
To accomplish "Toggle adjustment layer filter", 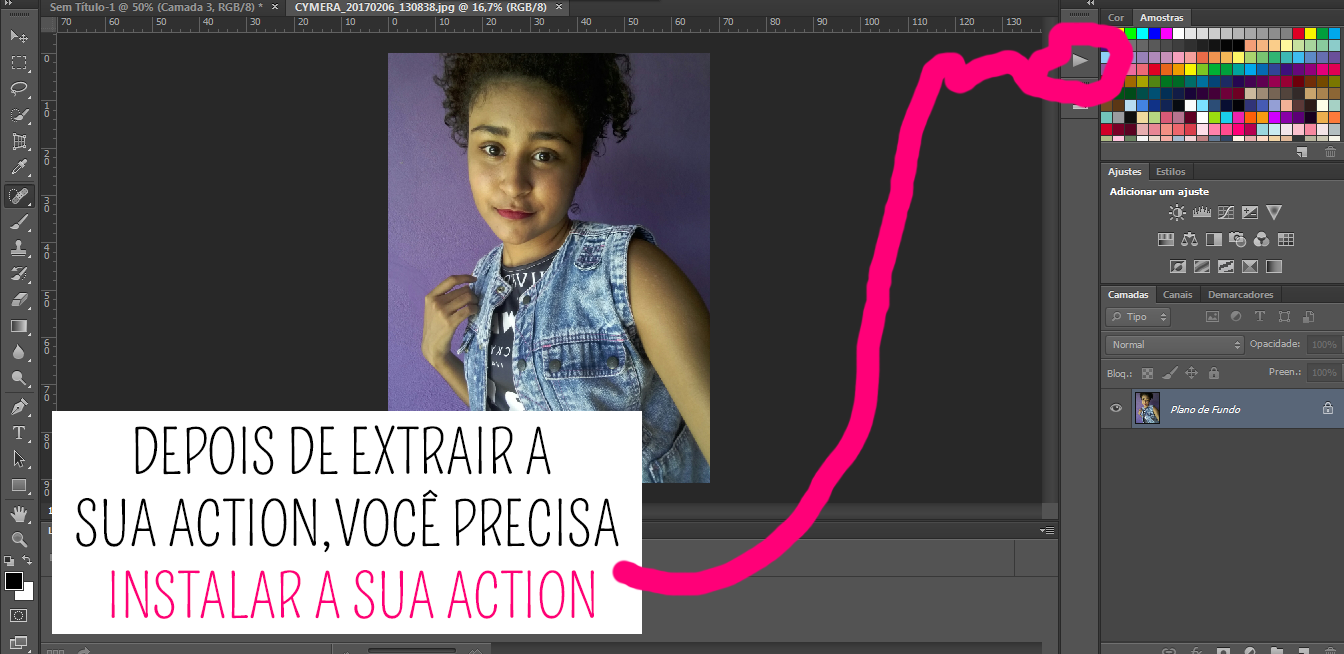I will (1236, 316).
